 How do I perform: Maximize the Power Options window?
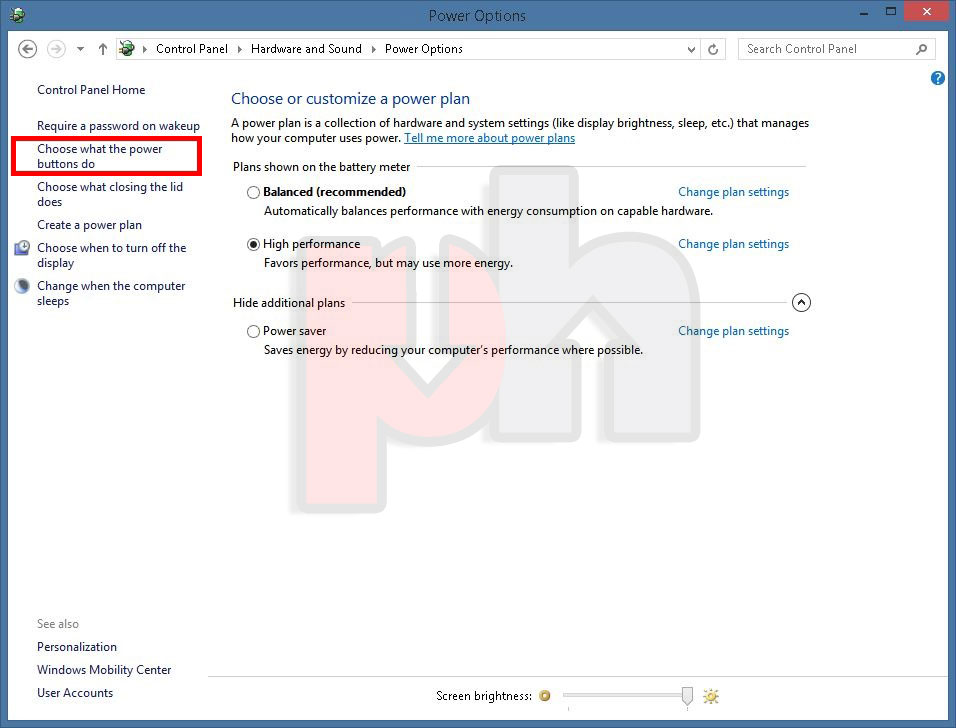891,12
